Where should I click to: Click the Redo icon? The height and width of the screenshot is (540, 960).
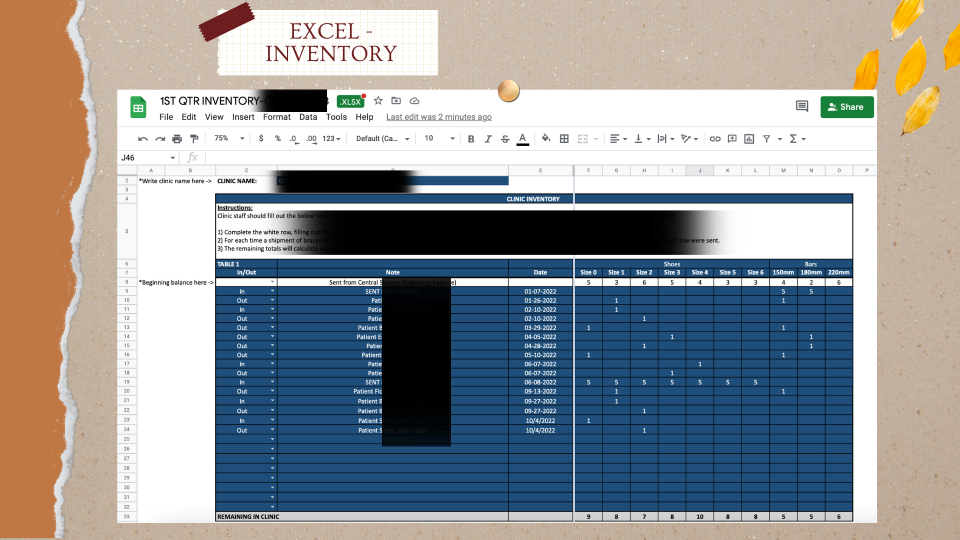pyautogui.click(x=160, y=139)
